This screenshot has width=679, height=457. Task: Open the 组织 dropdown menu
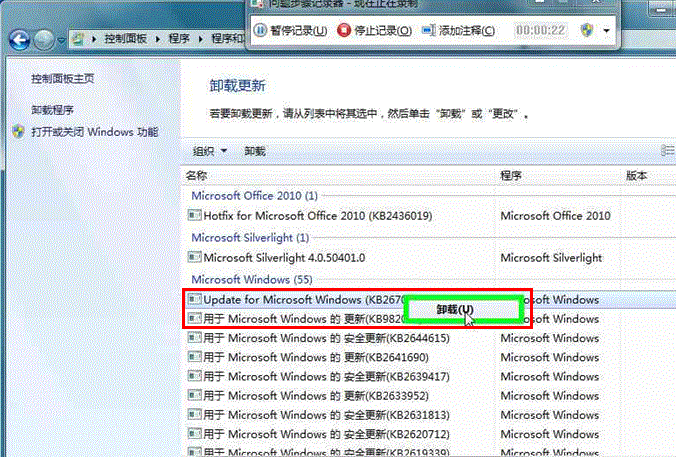tap(210, 151)
